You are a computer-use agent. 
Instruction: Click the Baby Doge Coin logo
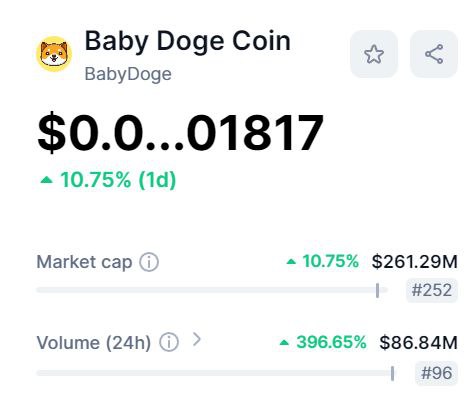click(x=54, y=54)
